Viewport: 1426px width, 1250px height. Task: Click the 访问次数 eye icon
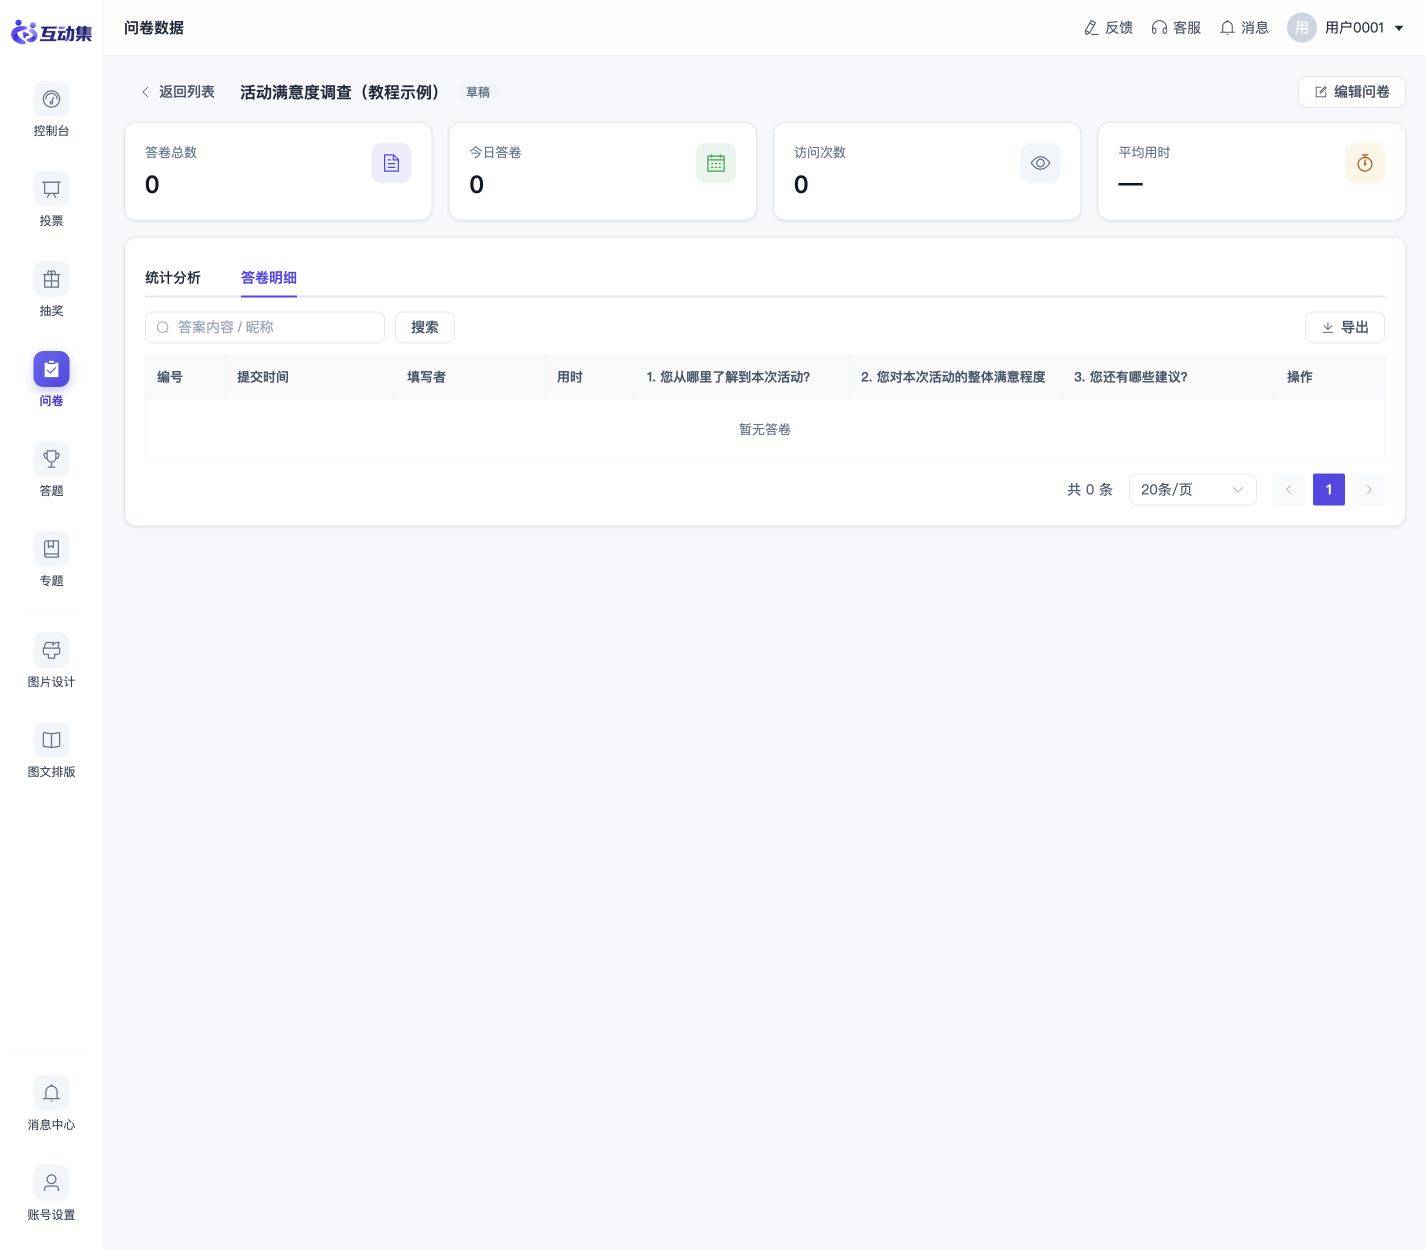(1040, 163)
